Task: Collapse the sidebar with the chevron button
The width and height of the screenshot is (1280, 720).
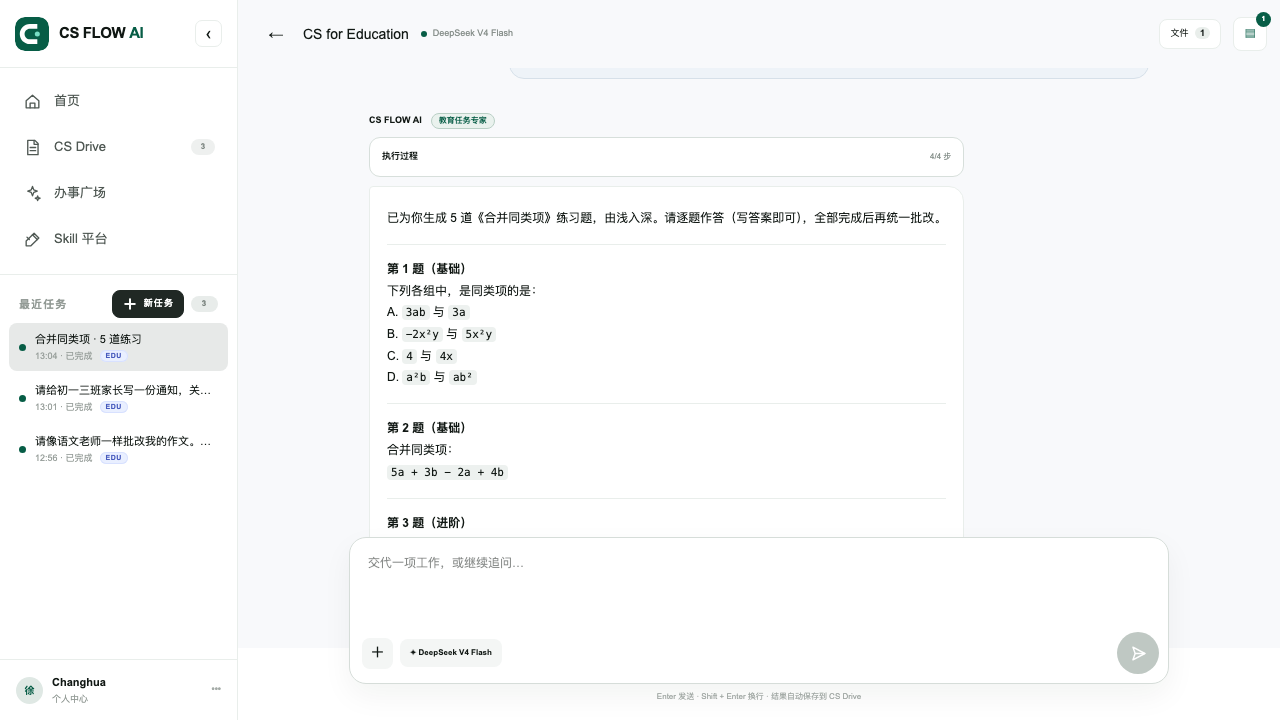Action: point(208,34)
